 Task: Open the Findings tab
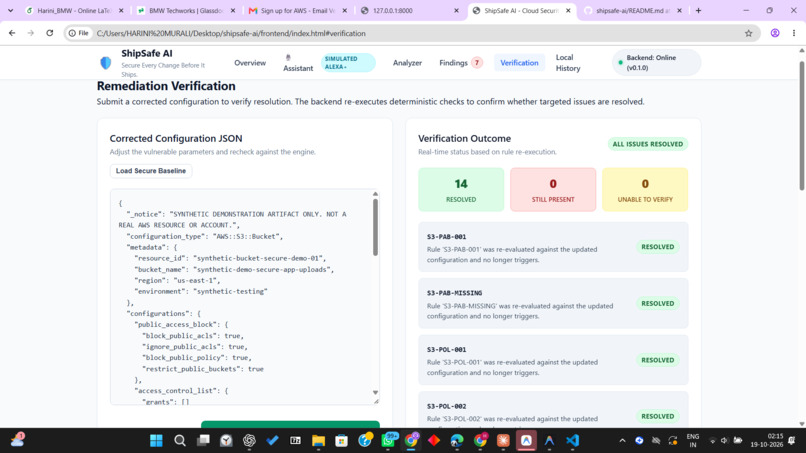tap(461, 63)
